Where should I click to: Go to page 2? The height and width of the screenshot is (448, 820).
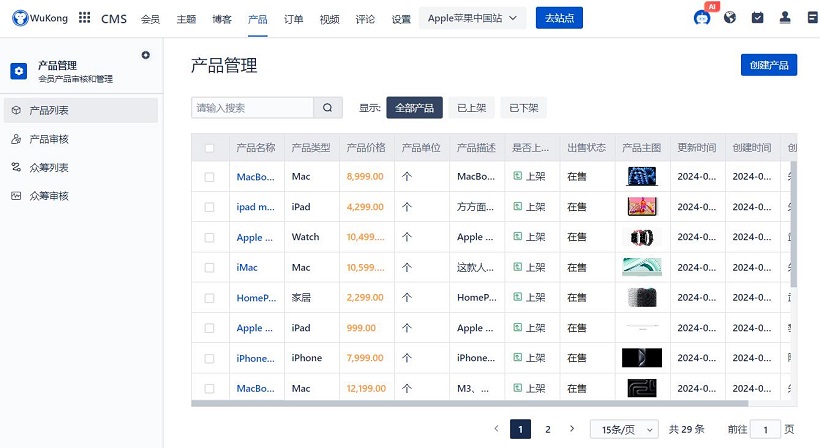[x=548, y=429]
